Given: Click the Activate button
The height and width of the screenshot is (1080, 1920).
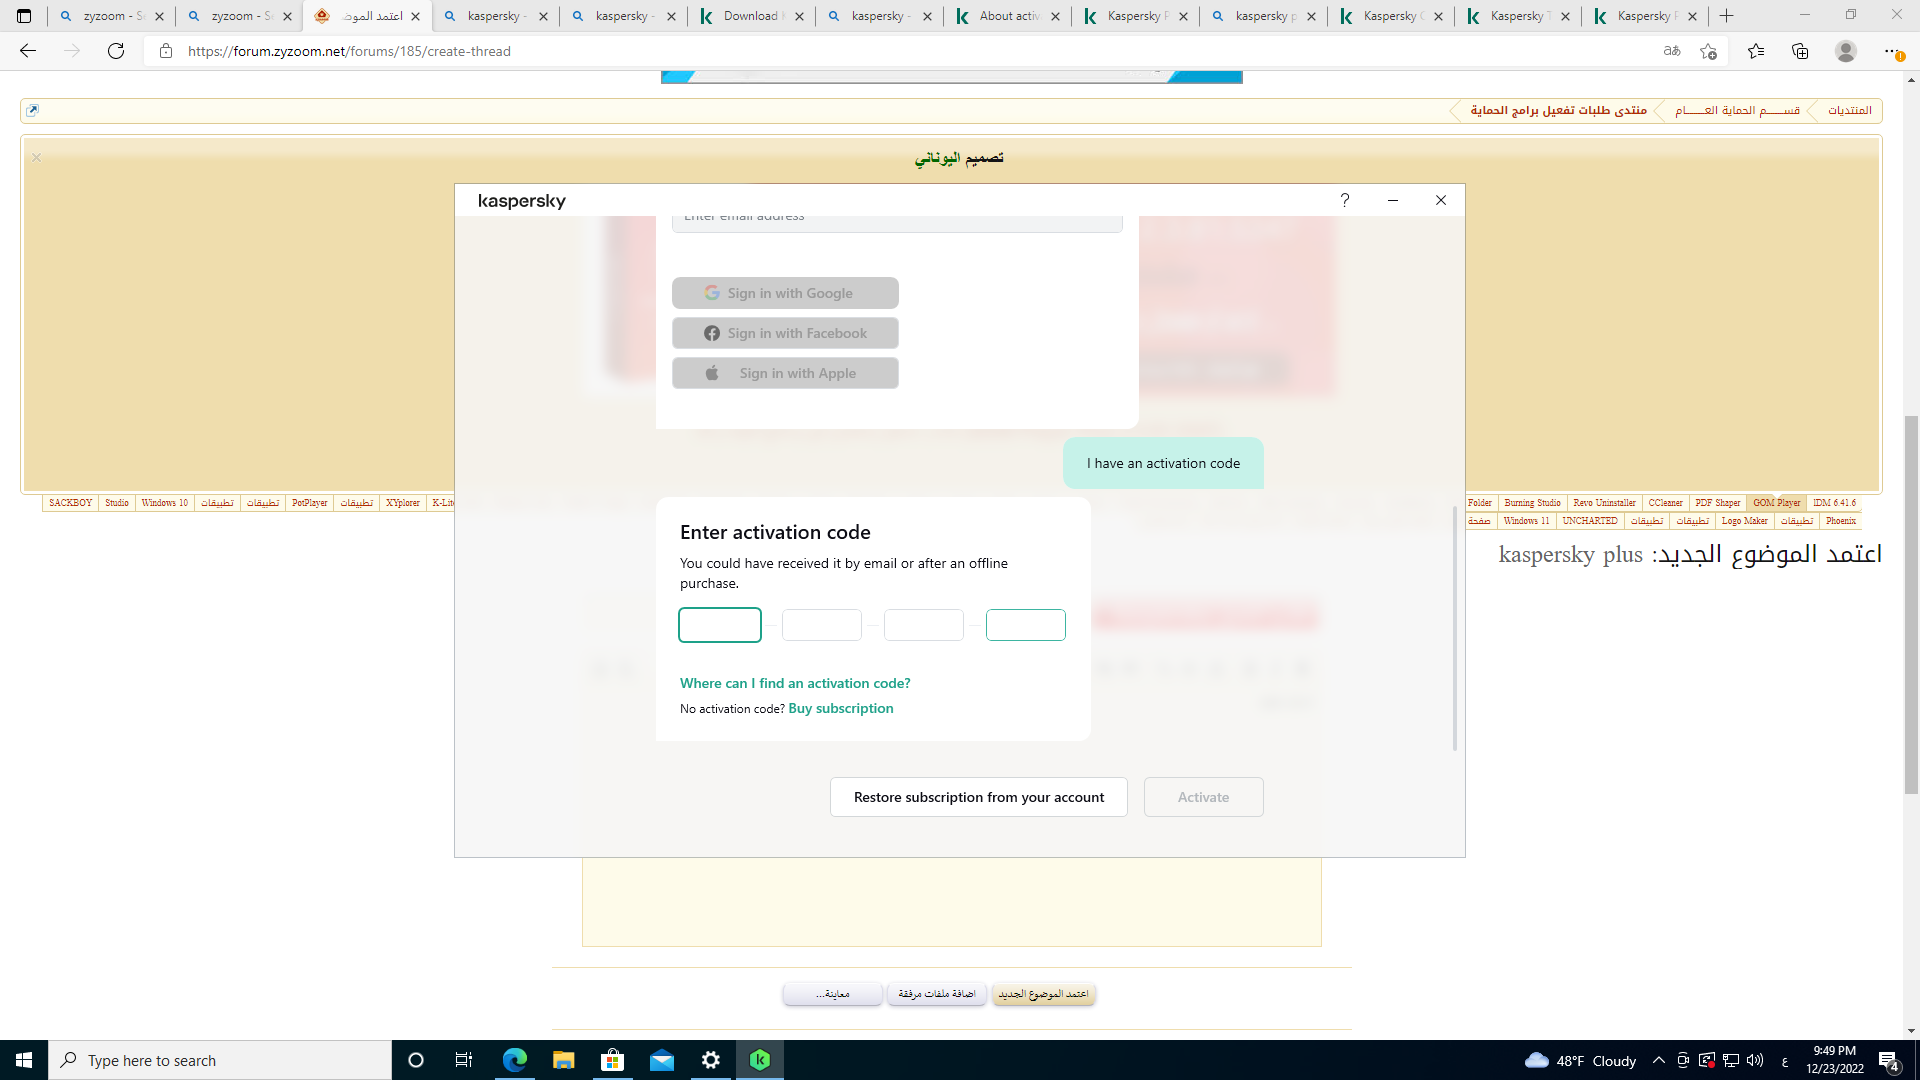Looking at the screenshot, I should pyautogui.click(x=1204, y=797).
